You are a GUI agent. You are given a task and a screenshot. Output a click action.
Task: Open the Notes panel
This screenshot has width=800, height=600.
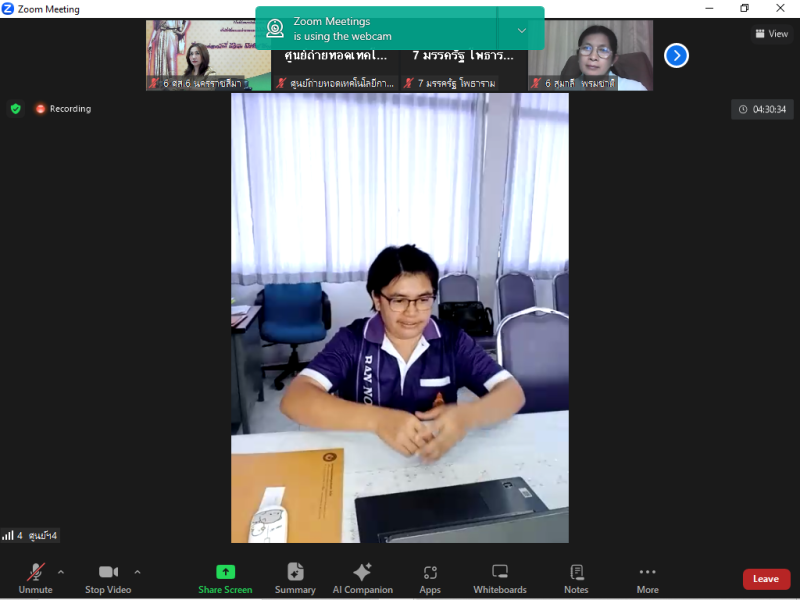click(x=576, y=578)
